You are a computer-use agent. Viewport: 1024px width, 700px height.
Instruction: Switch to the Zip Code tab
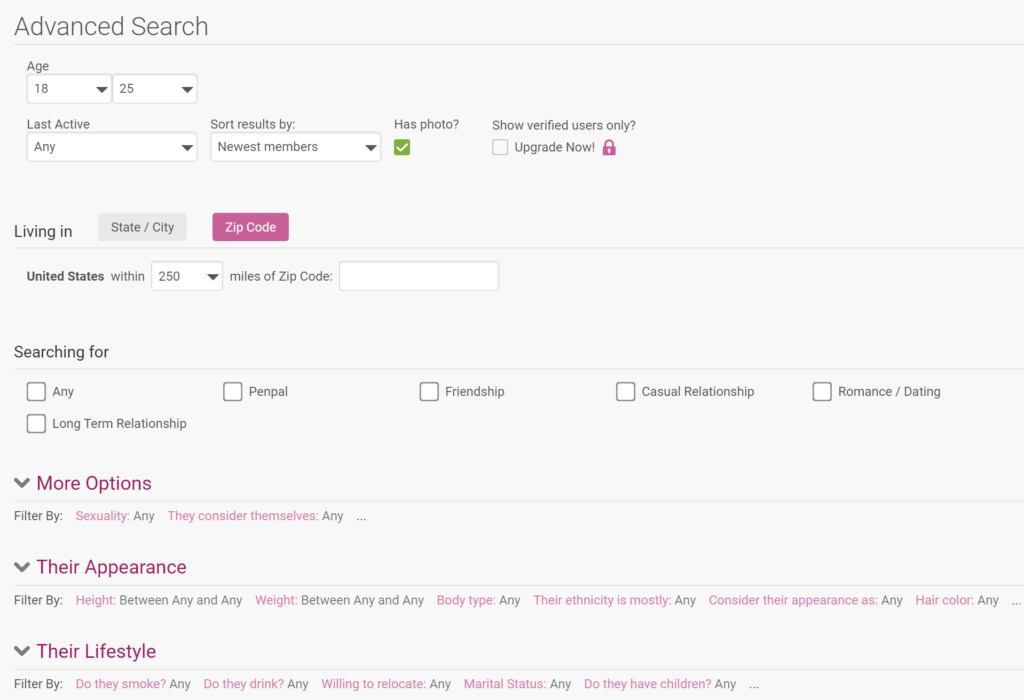tap(251, 227)
